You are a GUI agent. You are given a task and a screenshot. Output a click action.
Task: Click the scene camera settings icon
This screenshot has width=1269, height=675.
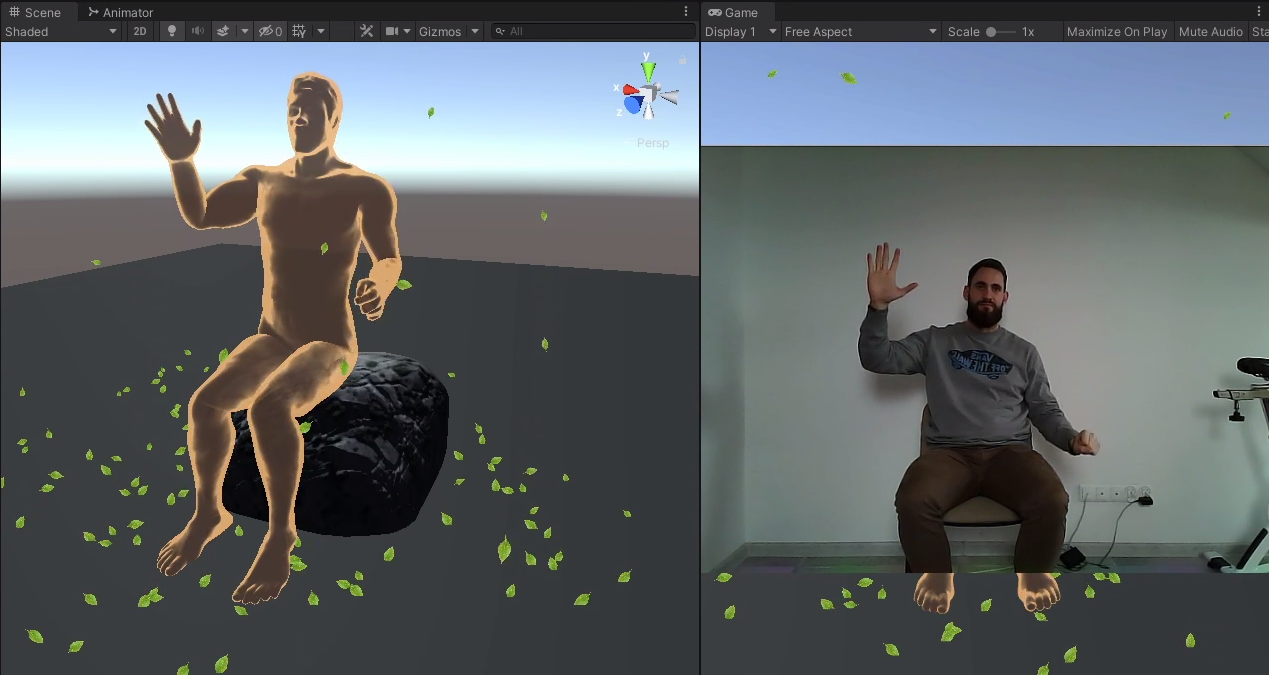coord(393,31)
